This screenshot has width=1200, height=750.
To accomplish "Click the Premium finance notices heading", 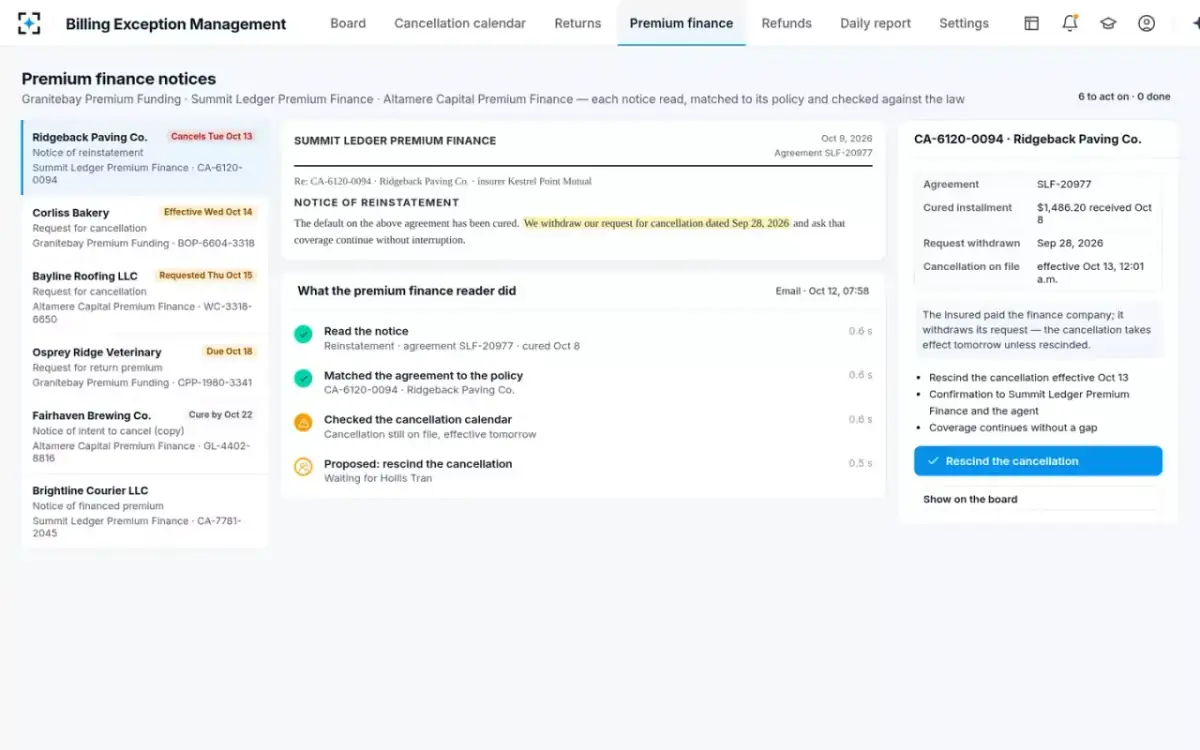I will pos(119,79).
